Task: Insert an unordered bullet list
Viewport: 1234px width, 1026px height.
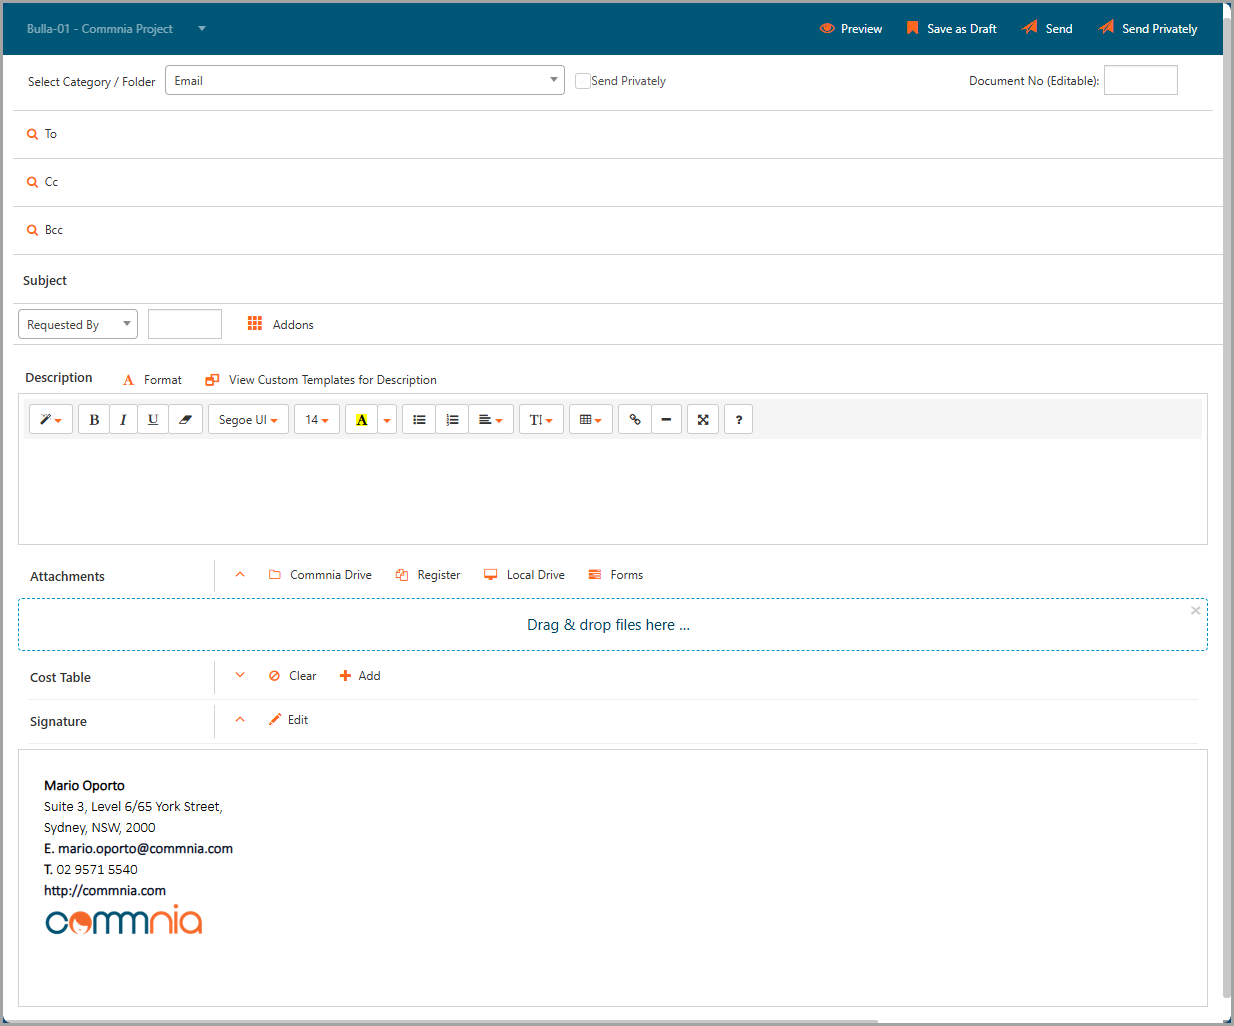Action: (x=419, y=420)
